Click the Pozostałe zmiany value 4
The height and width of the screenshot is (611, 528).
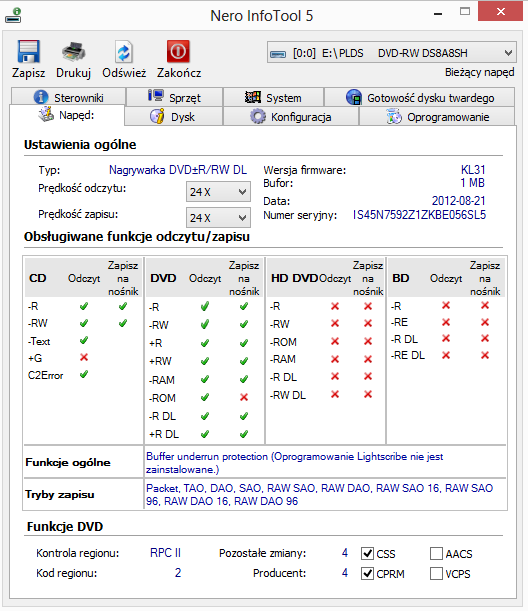pos(345,553)
